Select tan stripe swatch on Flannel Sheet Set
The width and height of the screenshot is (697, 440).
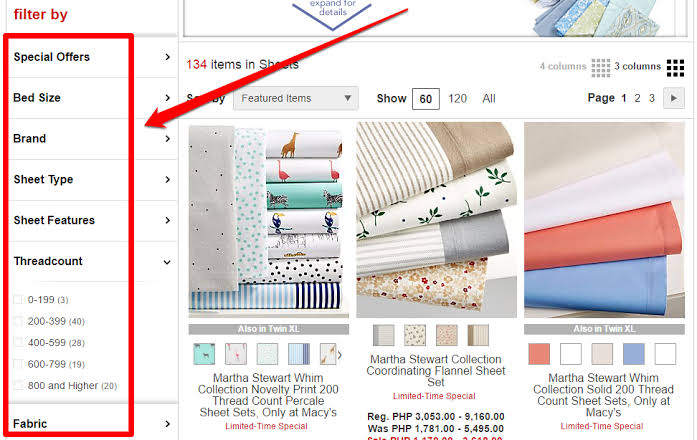pyautogui.click(x=478, y=335)
